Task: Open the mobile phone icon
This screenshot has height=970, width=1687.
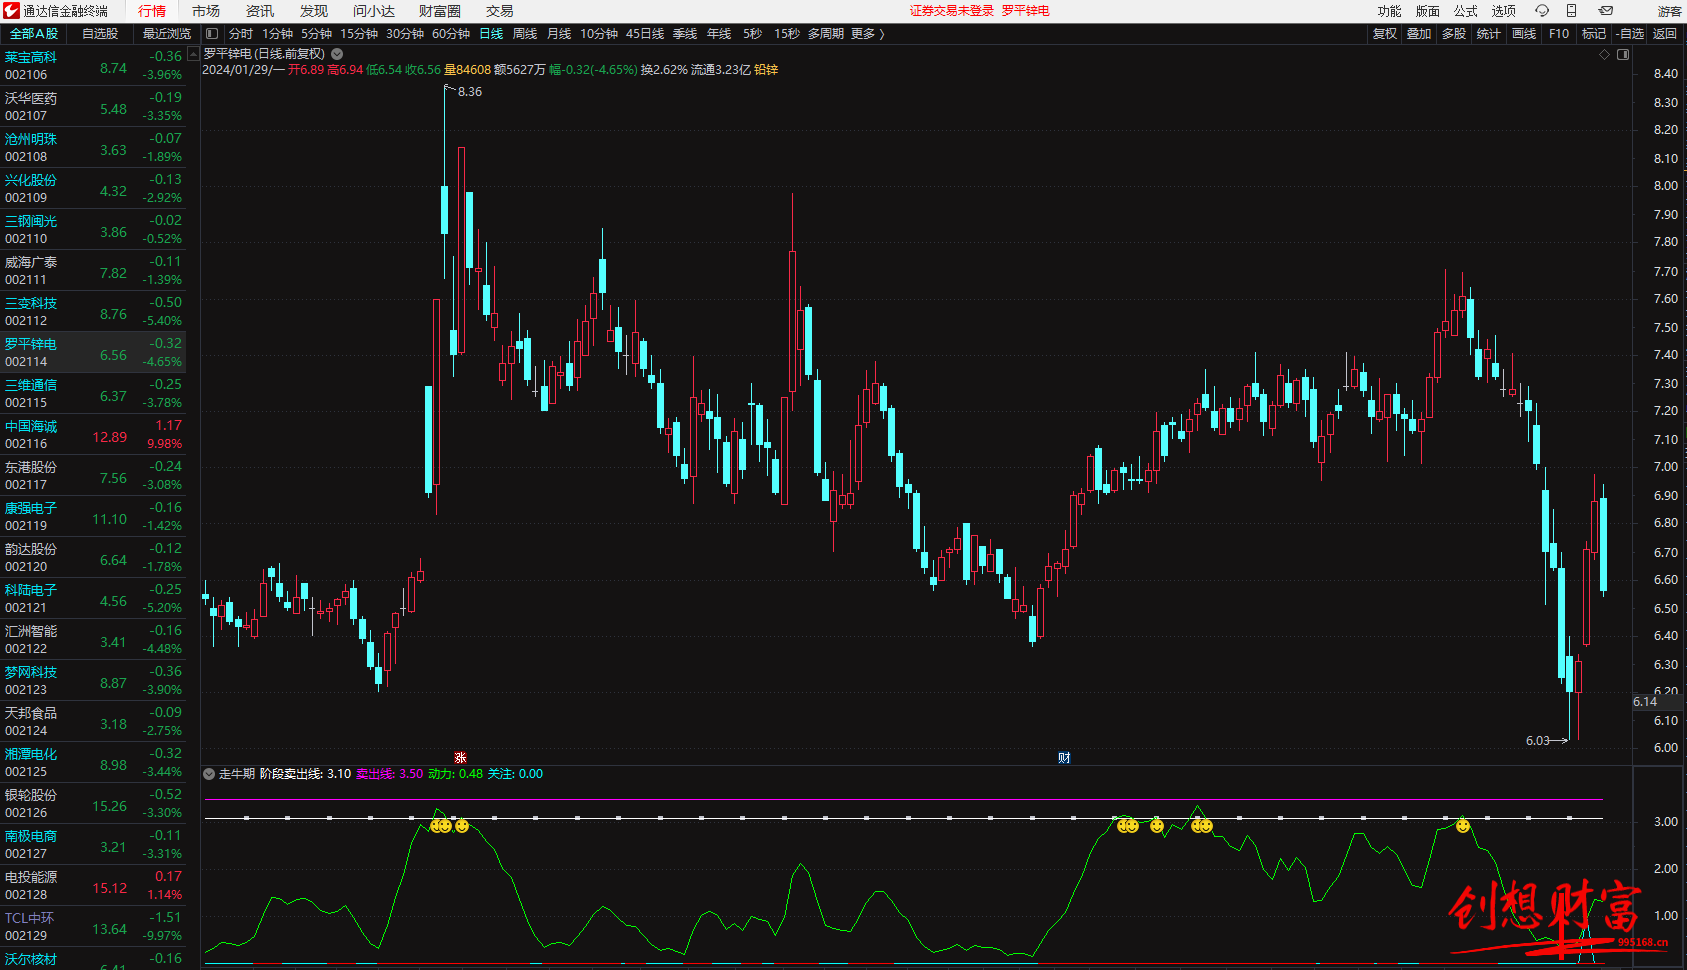Action: coord(1571,11)
